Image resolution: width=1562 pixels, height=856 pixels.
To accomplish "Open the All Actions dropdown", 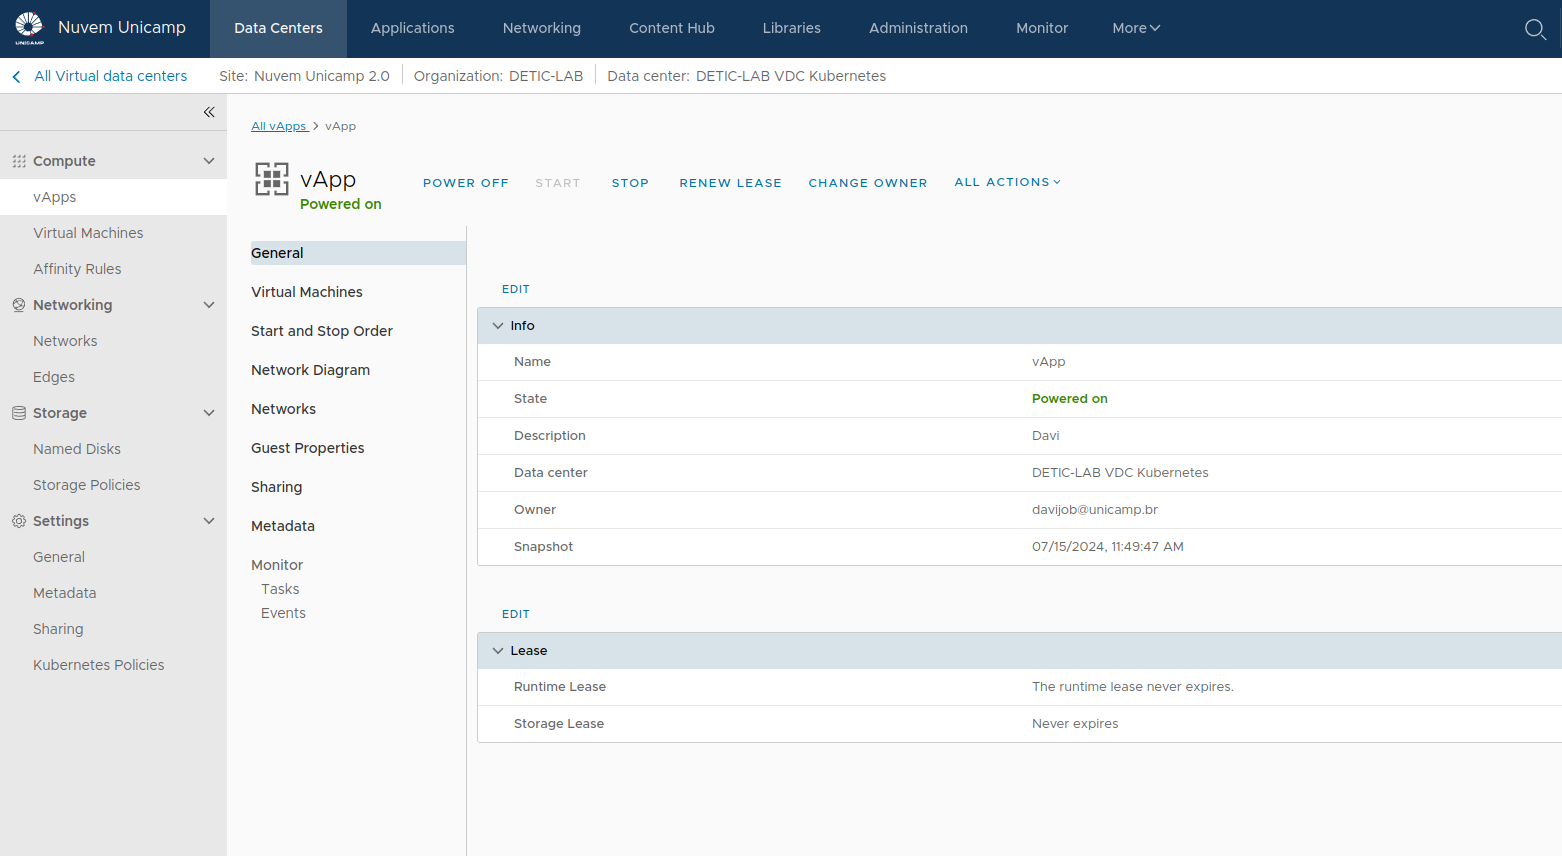I will click(x=1007, y=182).
